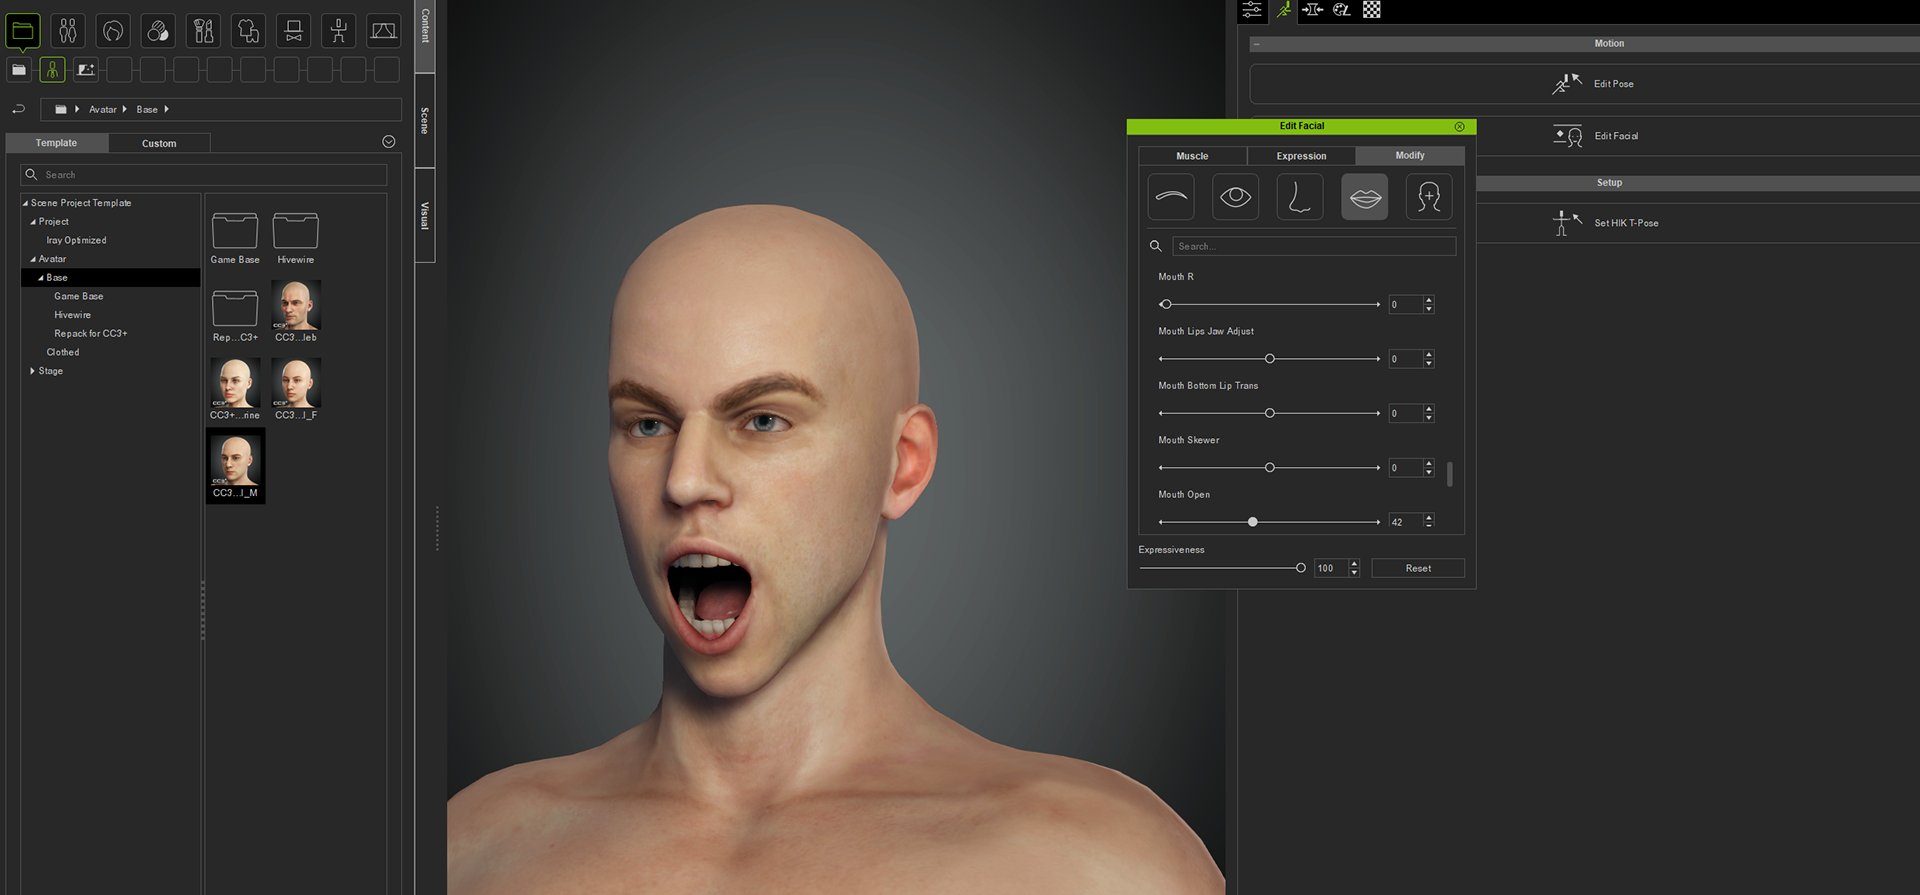
Task: Choose the Eye region icon in Edit Facial
Action: (1235, 197)
